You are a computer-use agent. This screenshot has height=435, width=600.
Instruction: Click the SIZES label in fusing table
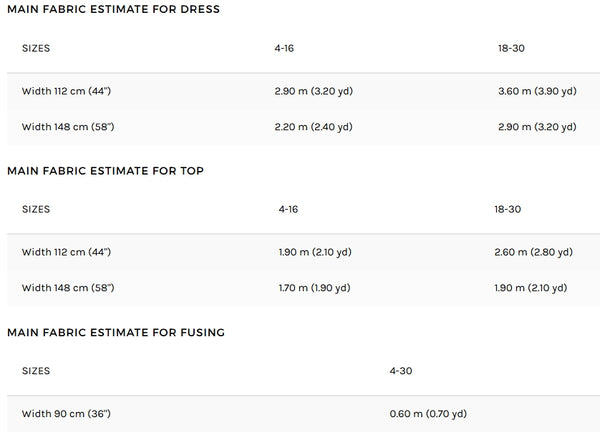[36, 371]
